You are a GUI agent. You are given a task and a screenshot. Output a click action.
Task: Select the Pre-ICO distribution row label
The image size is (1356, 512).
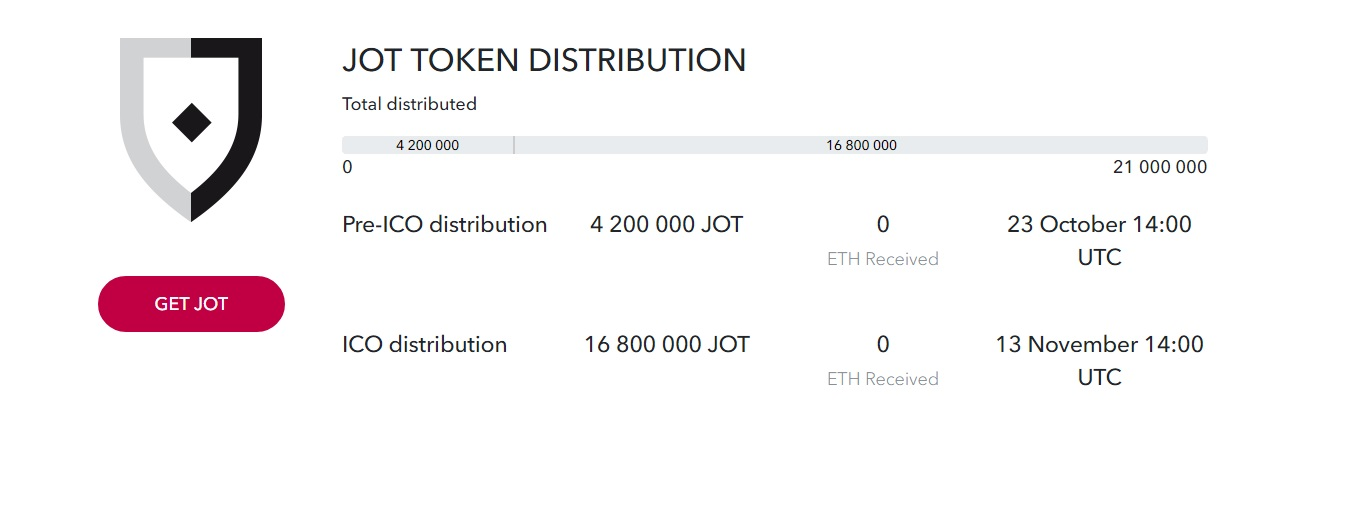tap(445, 224)
